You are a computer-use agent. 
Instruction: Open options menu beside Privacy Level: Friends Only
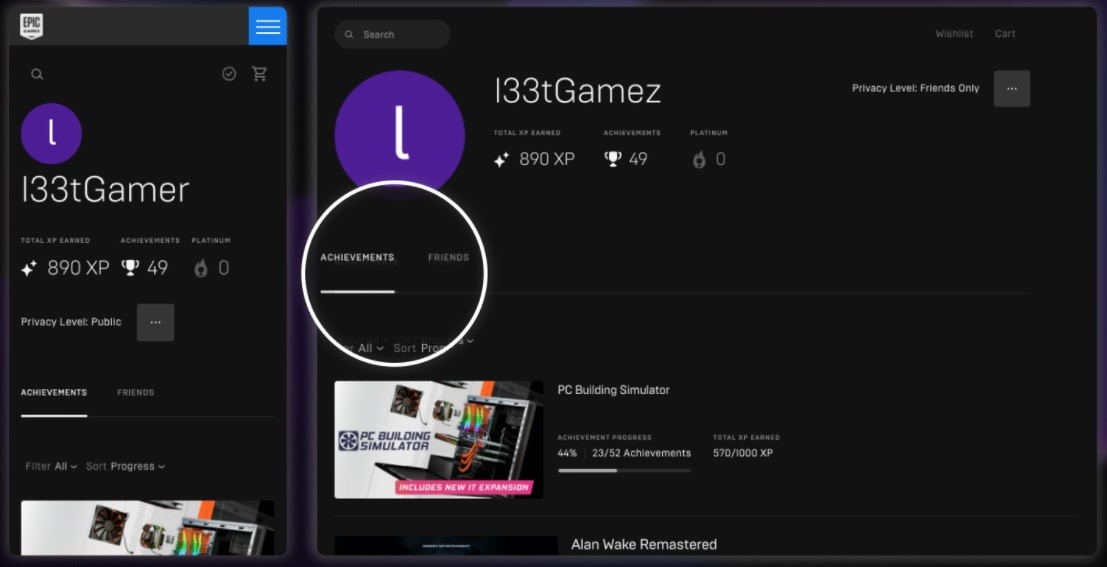coord(1011,88)
